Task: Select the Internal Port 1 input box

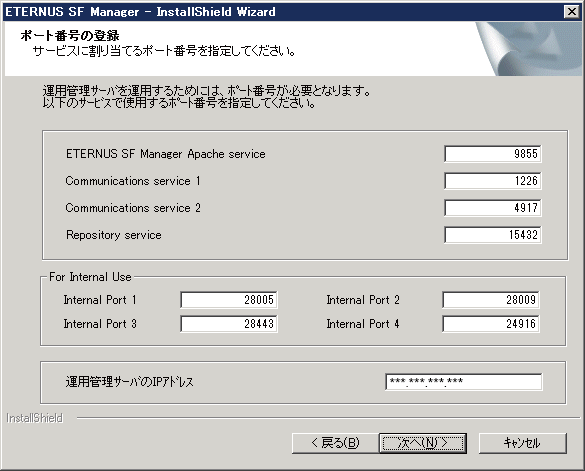Action: tap(229, 300)
